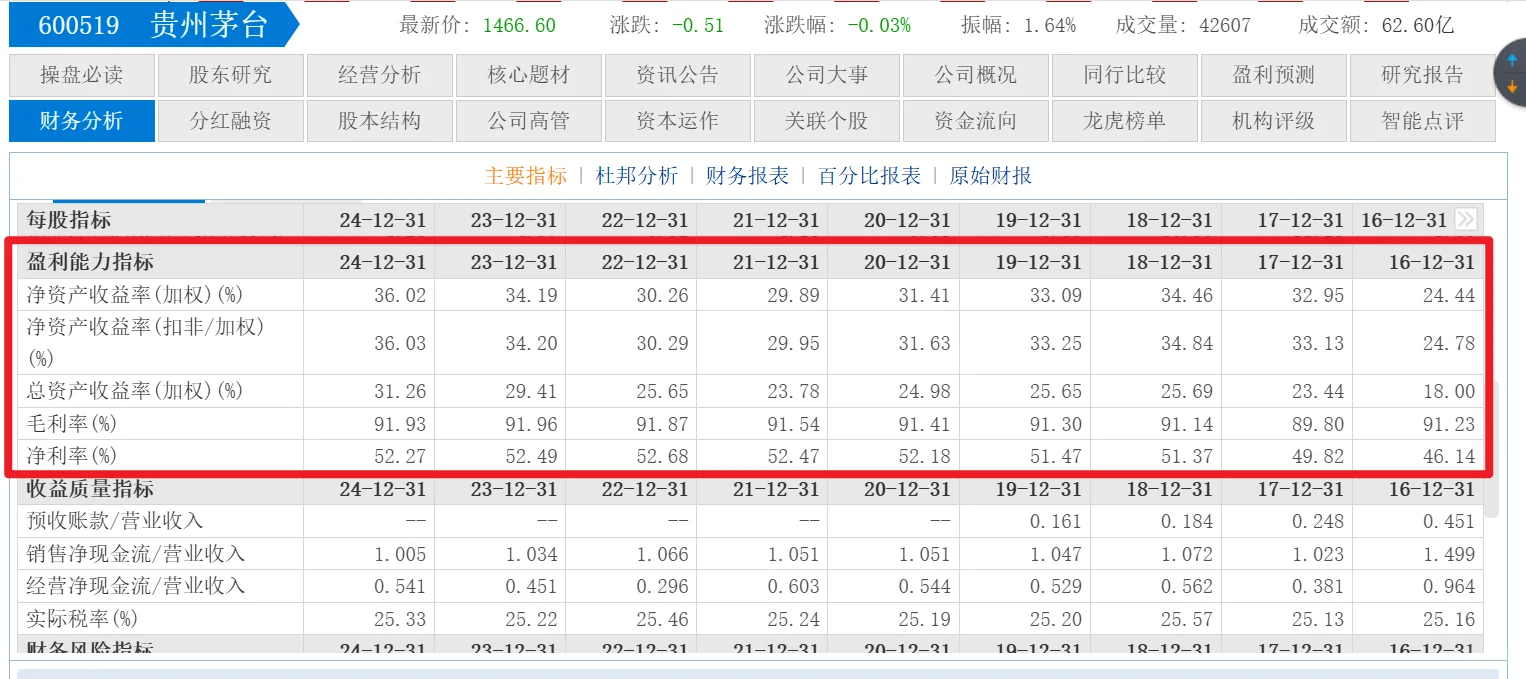Select 资本运作 tab
The image size is (1526, 679).
[677, 121]
